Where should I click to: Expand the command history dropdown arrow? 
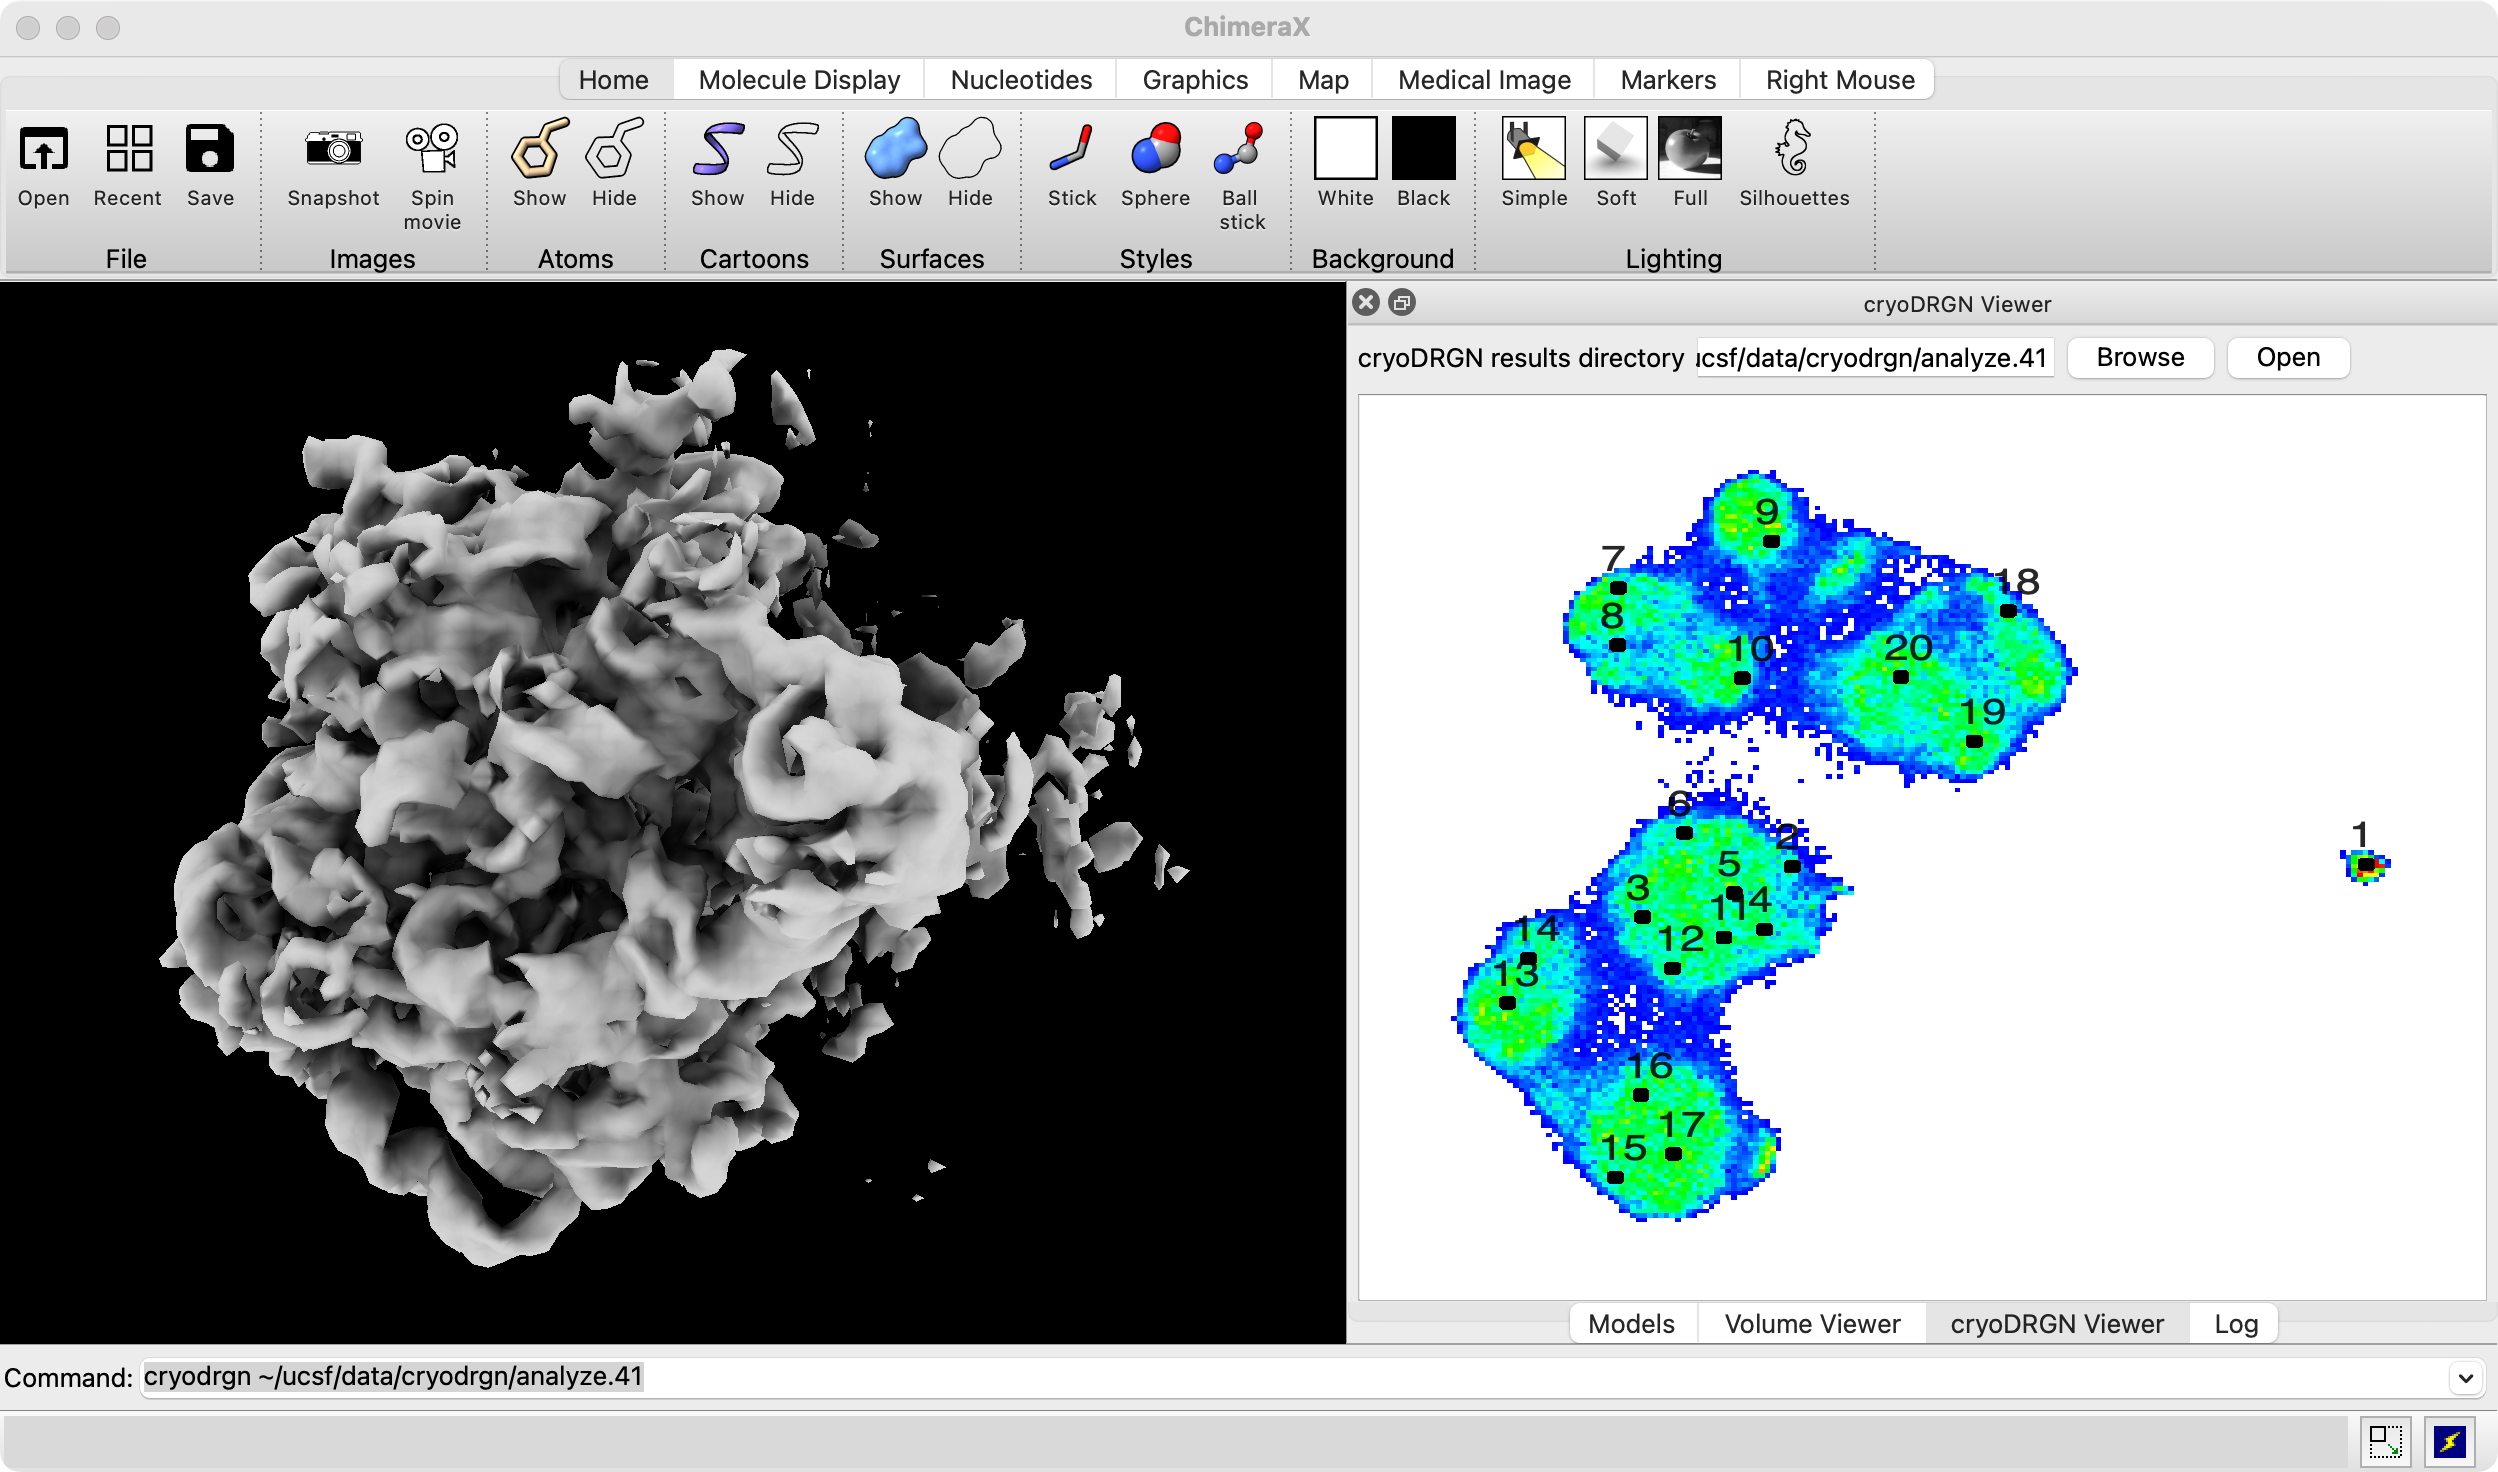pos(2465,1378)
